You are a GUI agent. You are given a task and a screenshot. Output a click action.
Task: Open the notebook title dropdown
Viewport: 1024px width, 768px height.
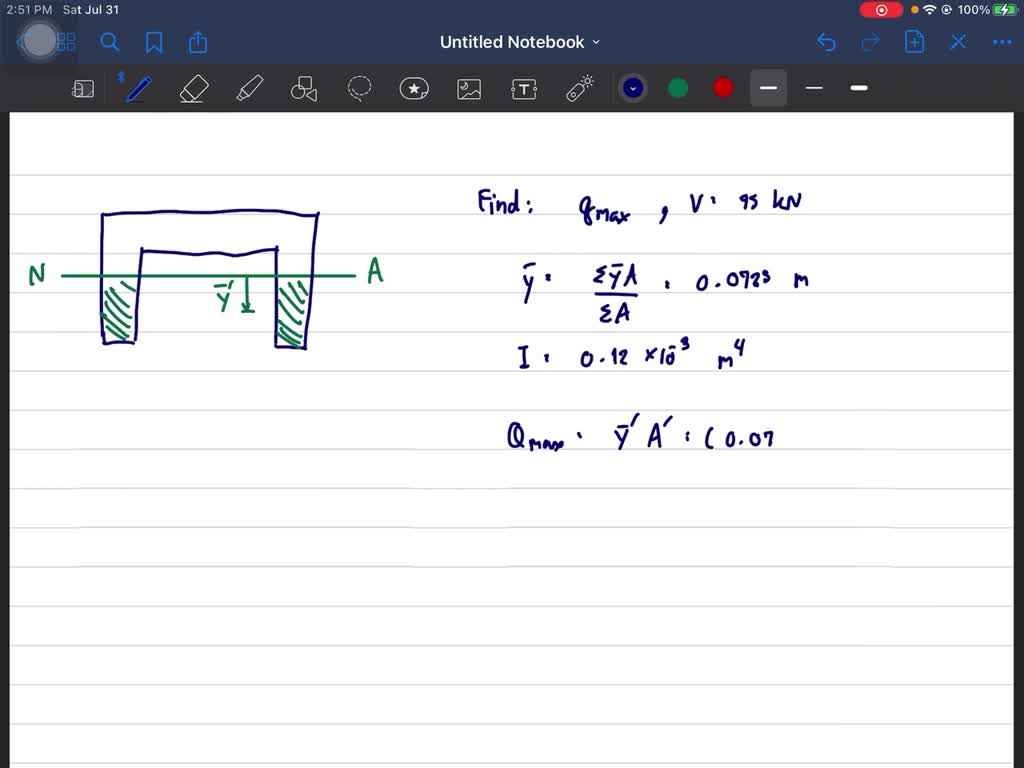click(596, 42)
